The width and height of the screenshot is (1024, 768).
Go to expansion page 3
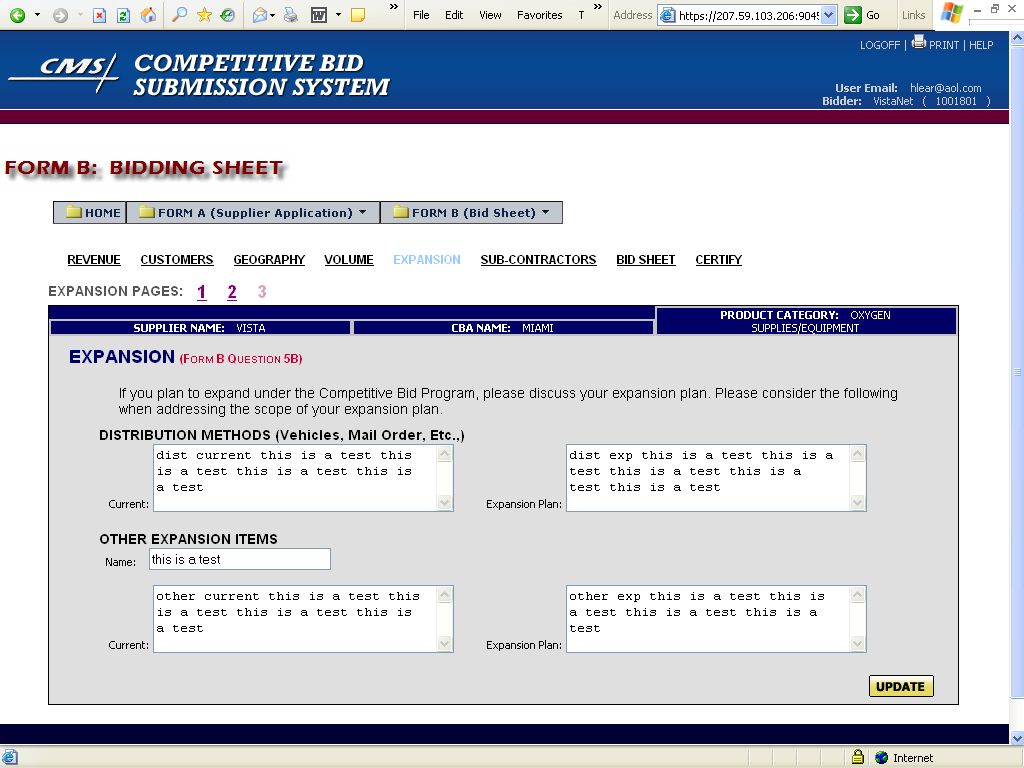(262, 292)
